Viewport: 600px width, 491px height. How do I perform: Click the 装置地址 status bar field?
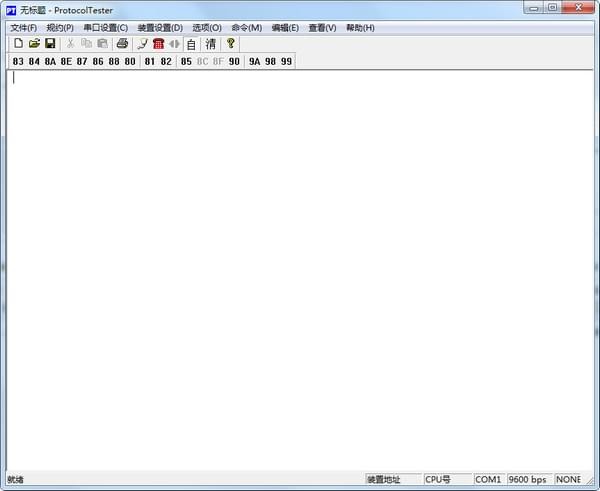[393, 479]
